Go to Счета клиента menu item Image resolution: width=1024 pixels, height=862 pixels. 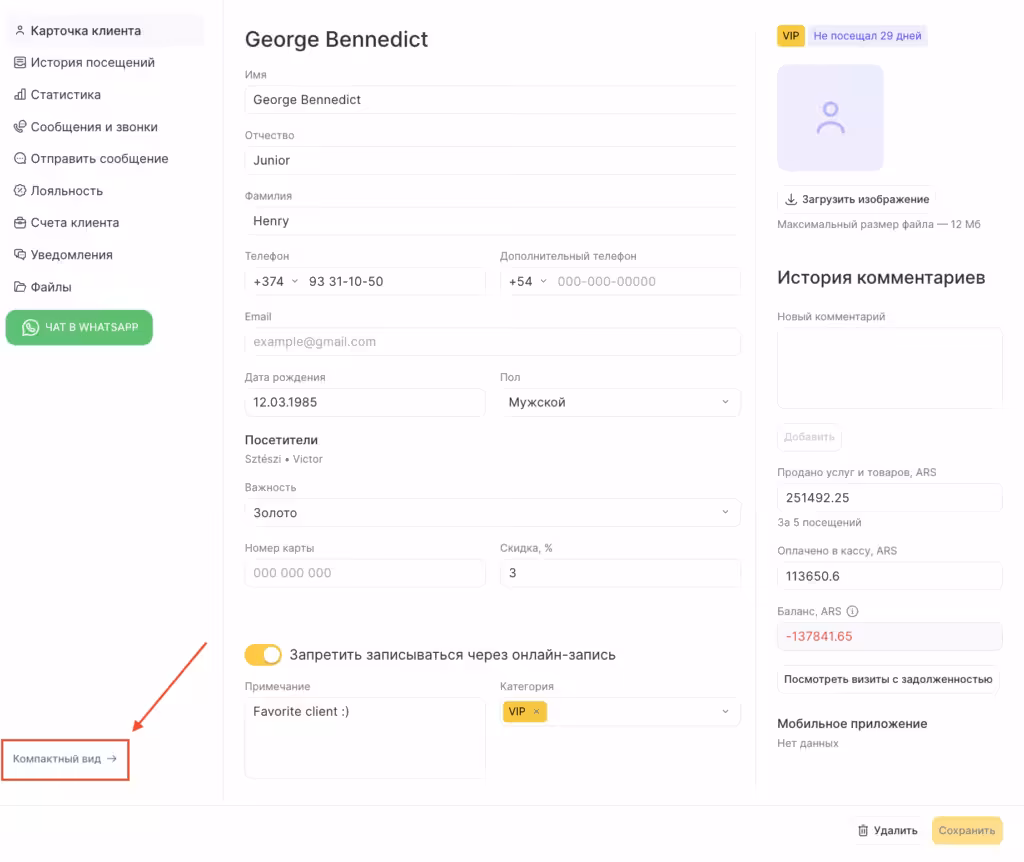tap(74, 223)
